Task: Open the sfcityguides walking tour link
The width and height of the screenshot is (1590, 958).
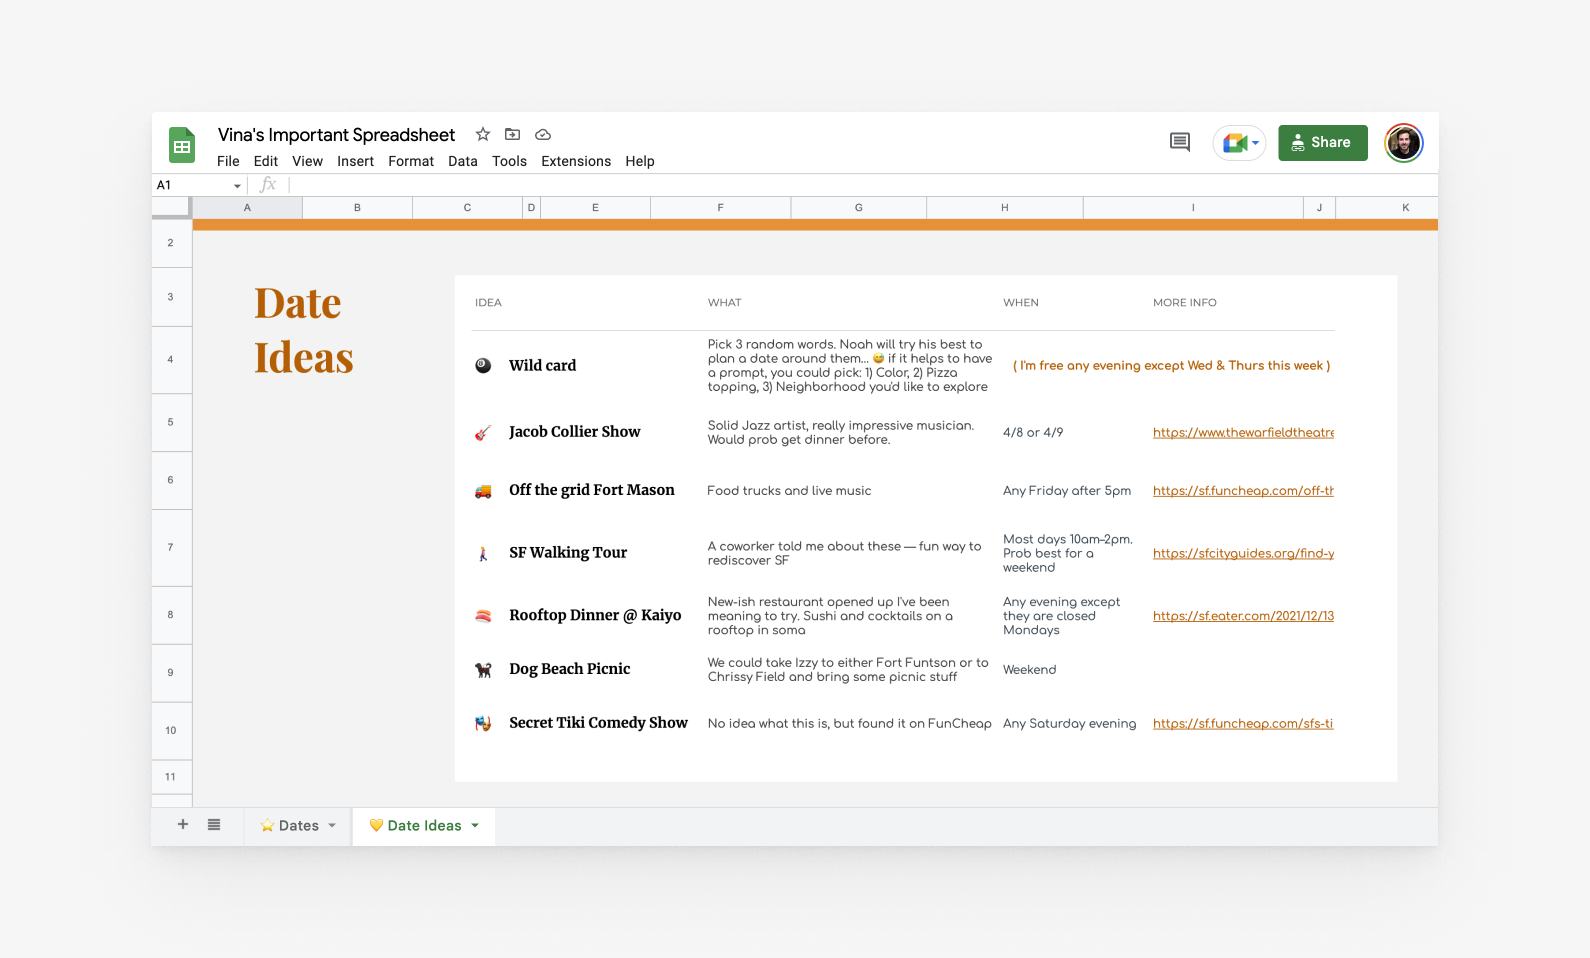Action: [x=1243, y=553]
